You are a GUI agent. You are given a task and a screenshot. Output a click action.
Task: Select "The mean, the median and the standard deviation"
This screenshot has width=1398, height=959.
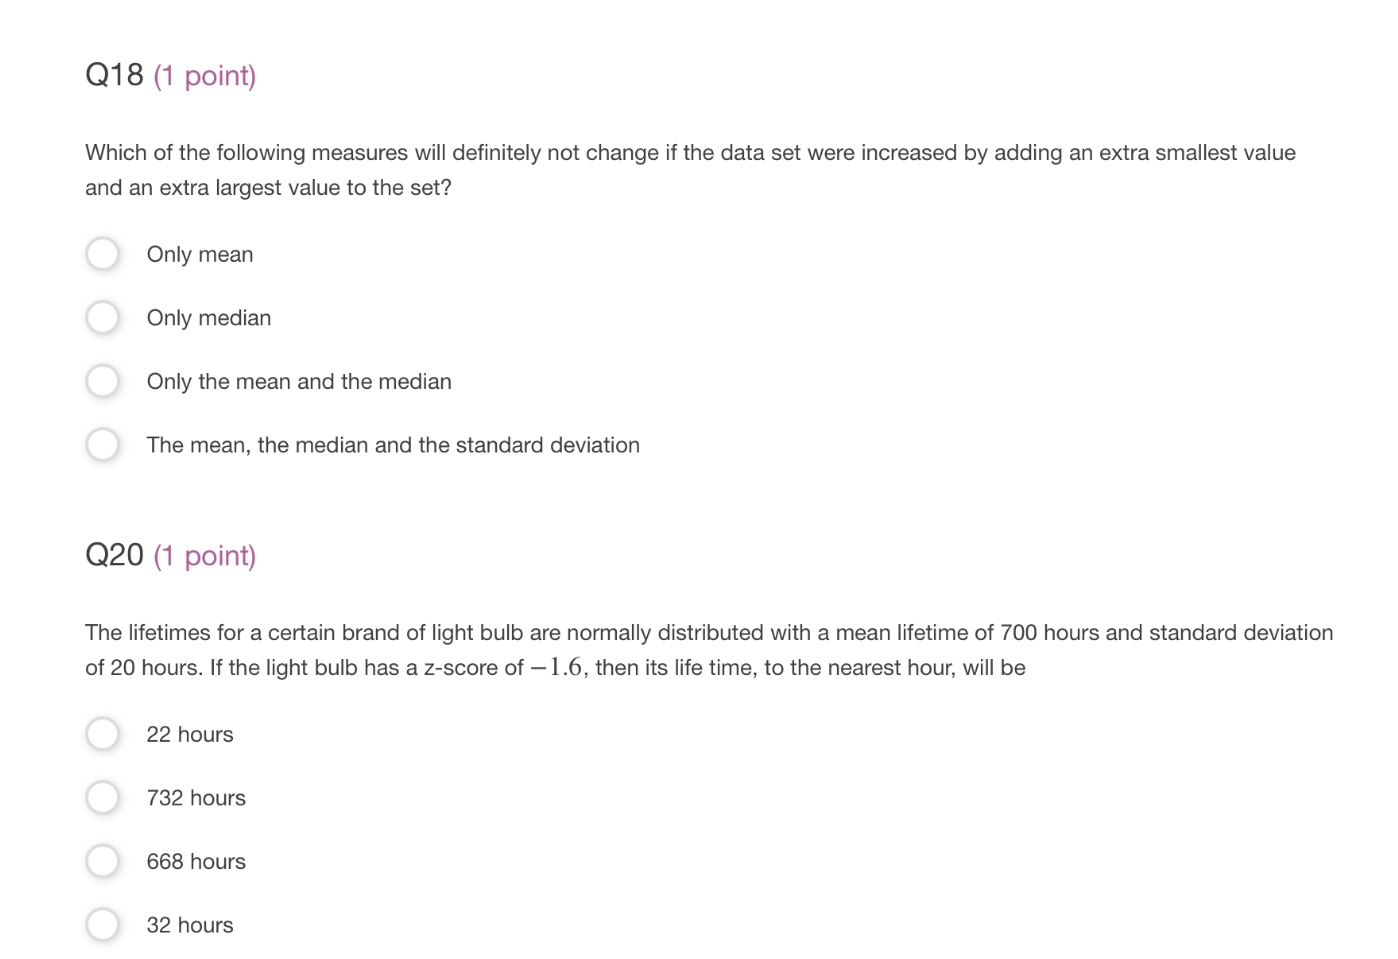click(102, 444)
